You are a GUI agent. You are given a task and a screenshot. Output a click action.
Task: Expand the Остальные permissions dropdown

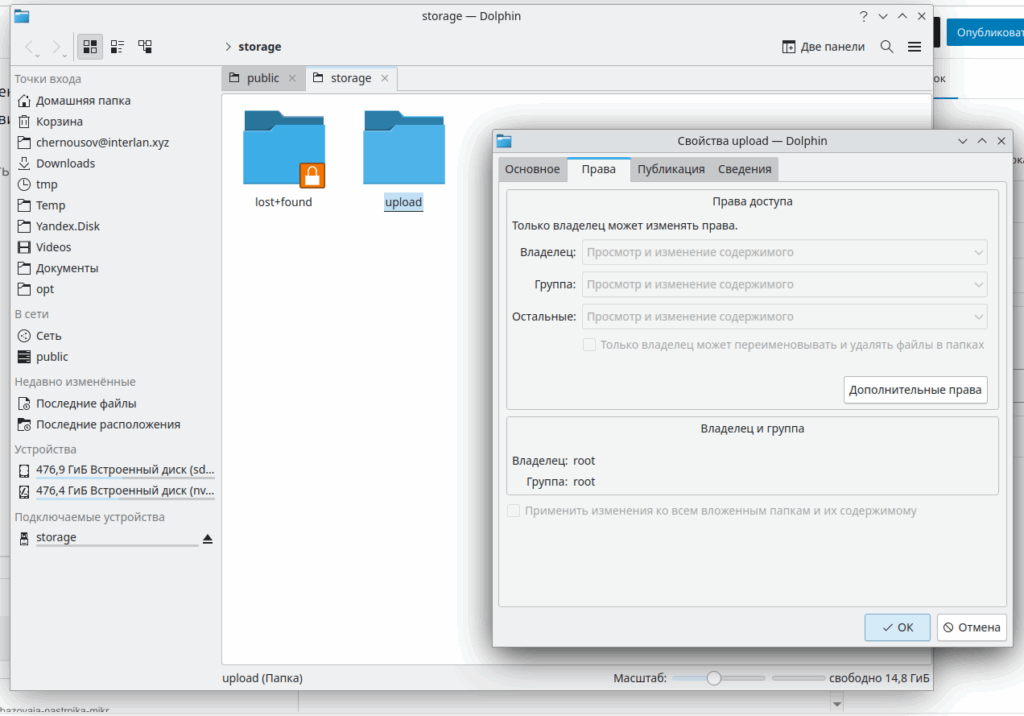click(x=785, y=317)
